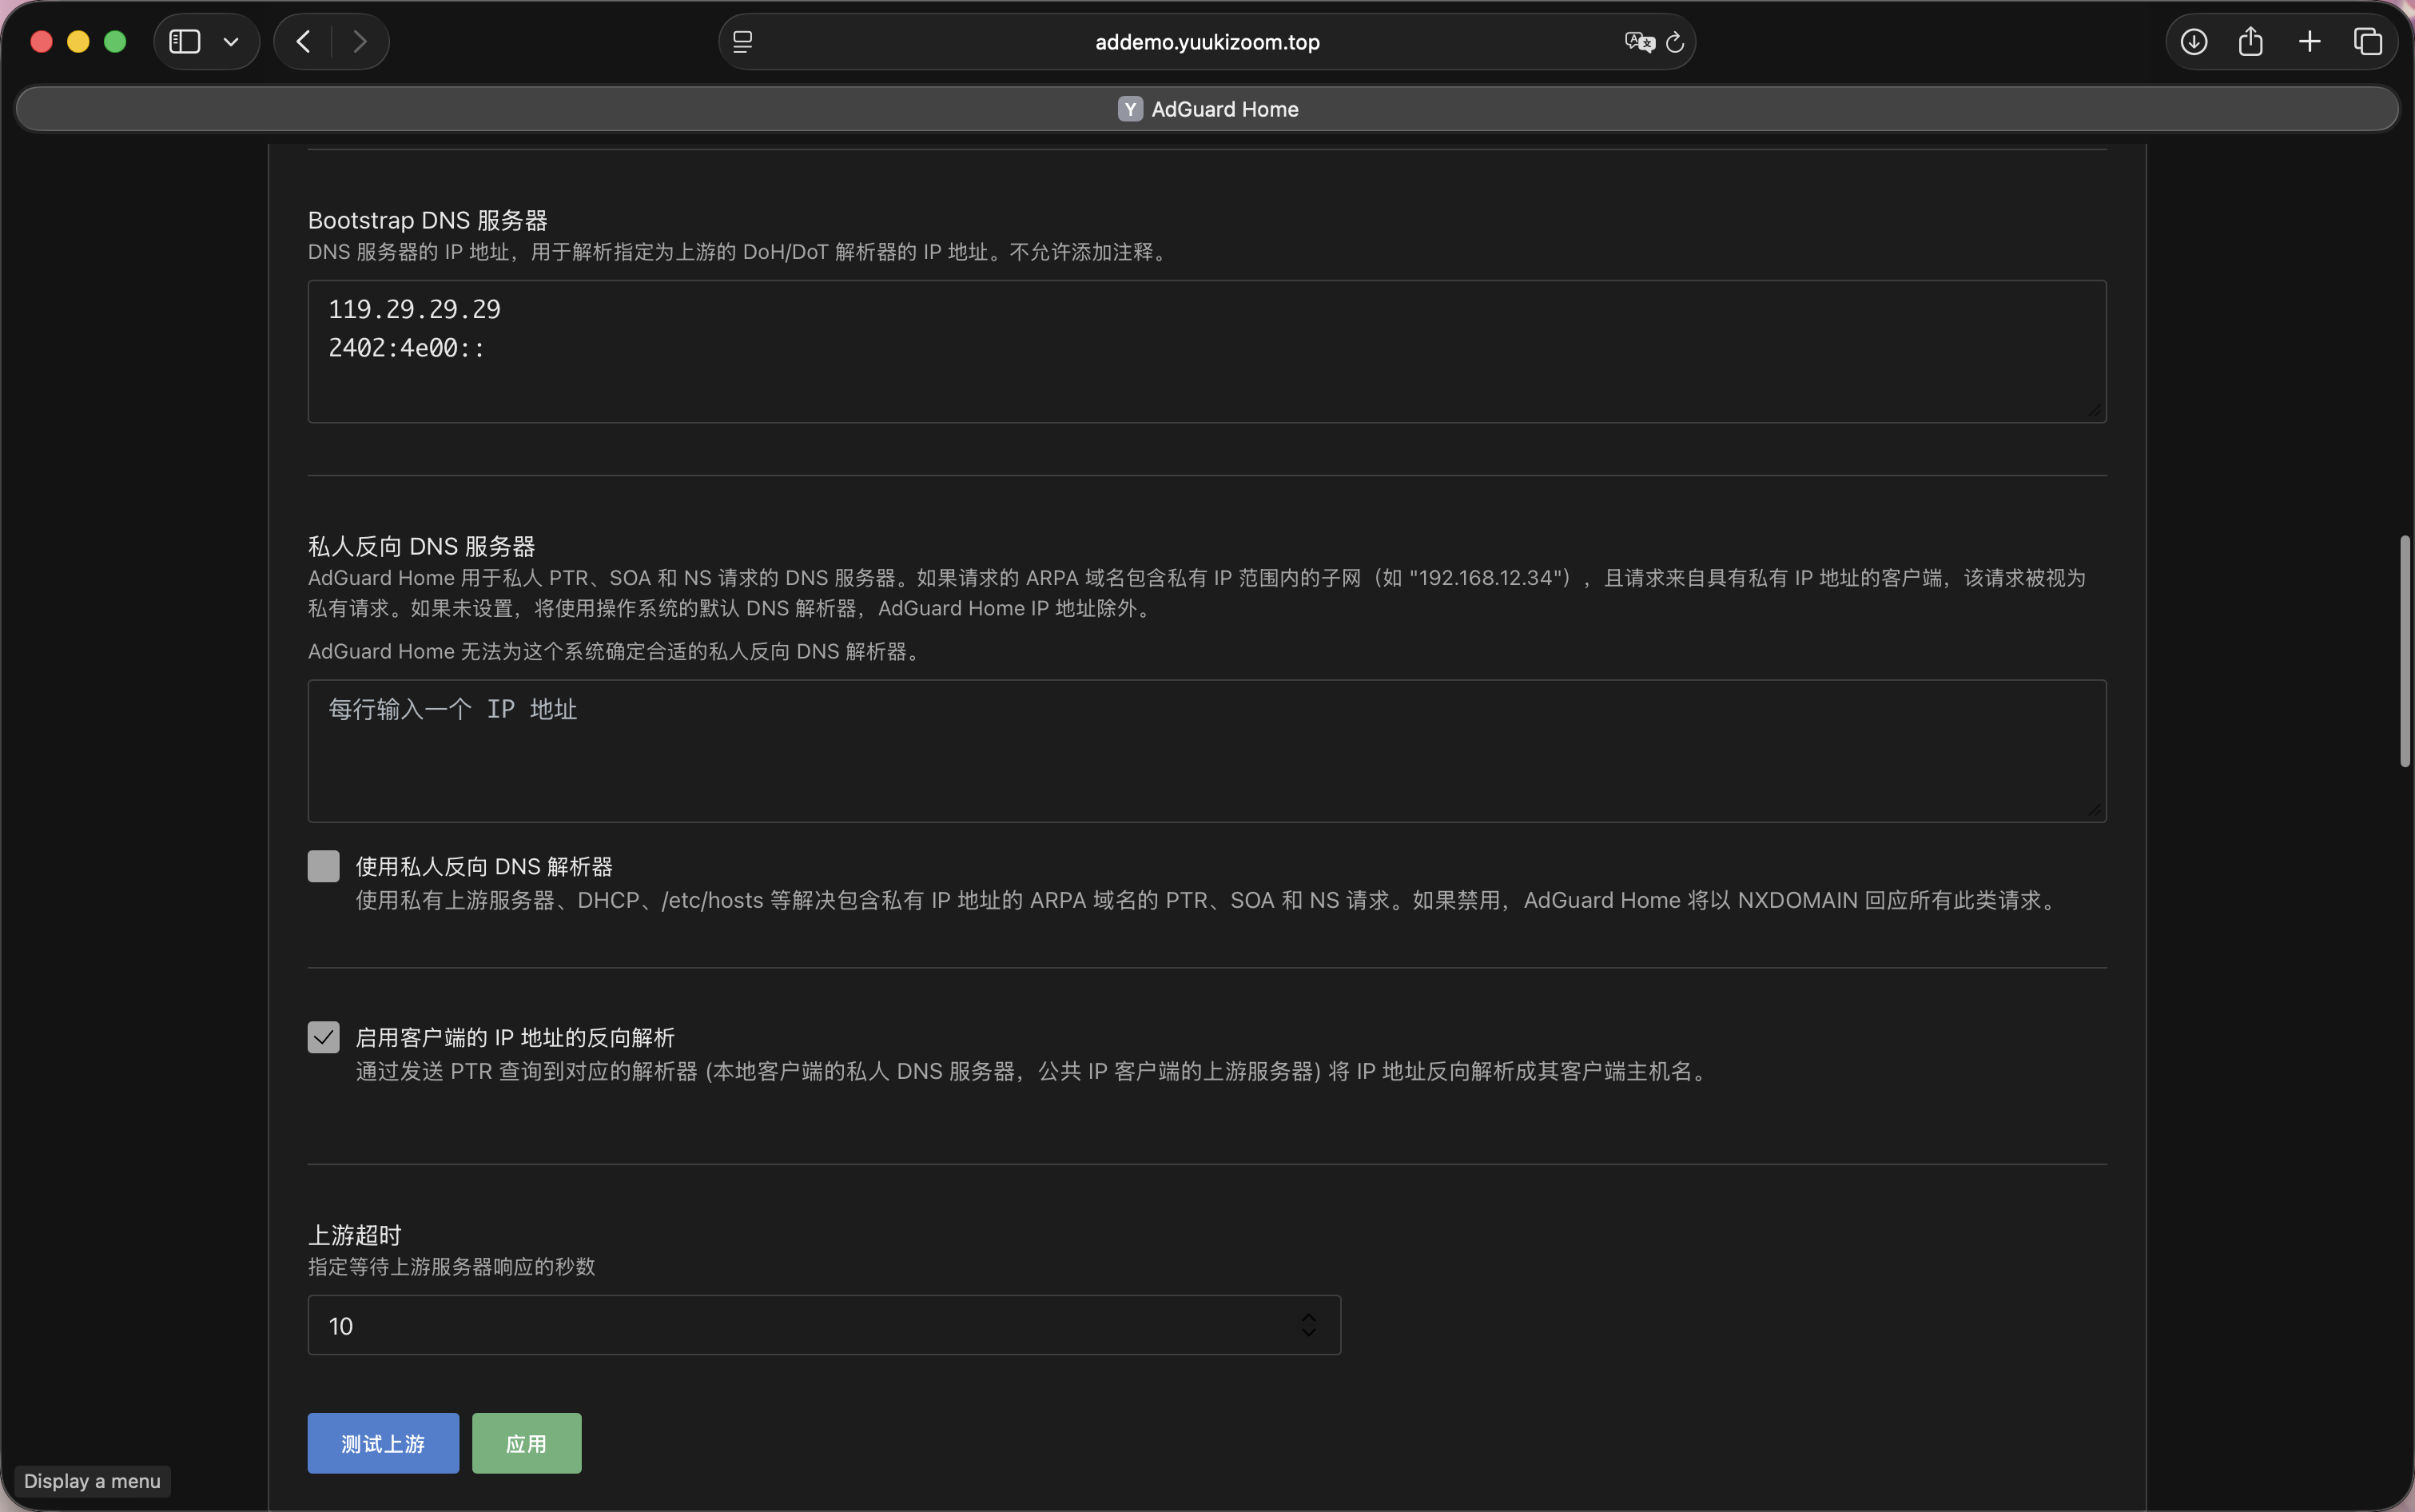Click the translate page icon
The width and height of the screenshot is (2415, 1512).
pos(1639,42)
